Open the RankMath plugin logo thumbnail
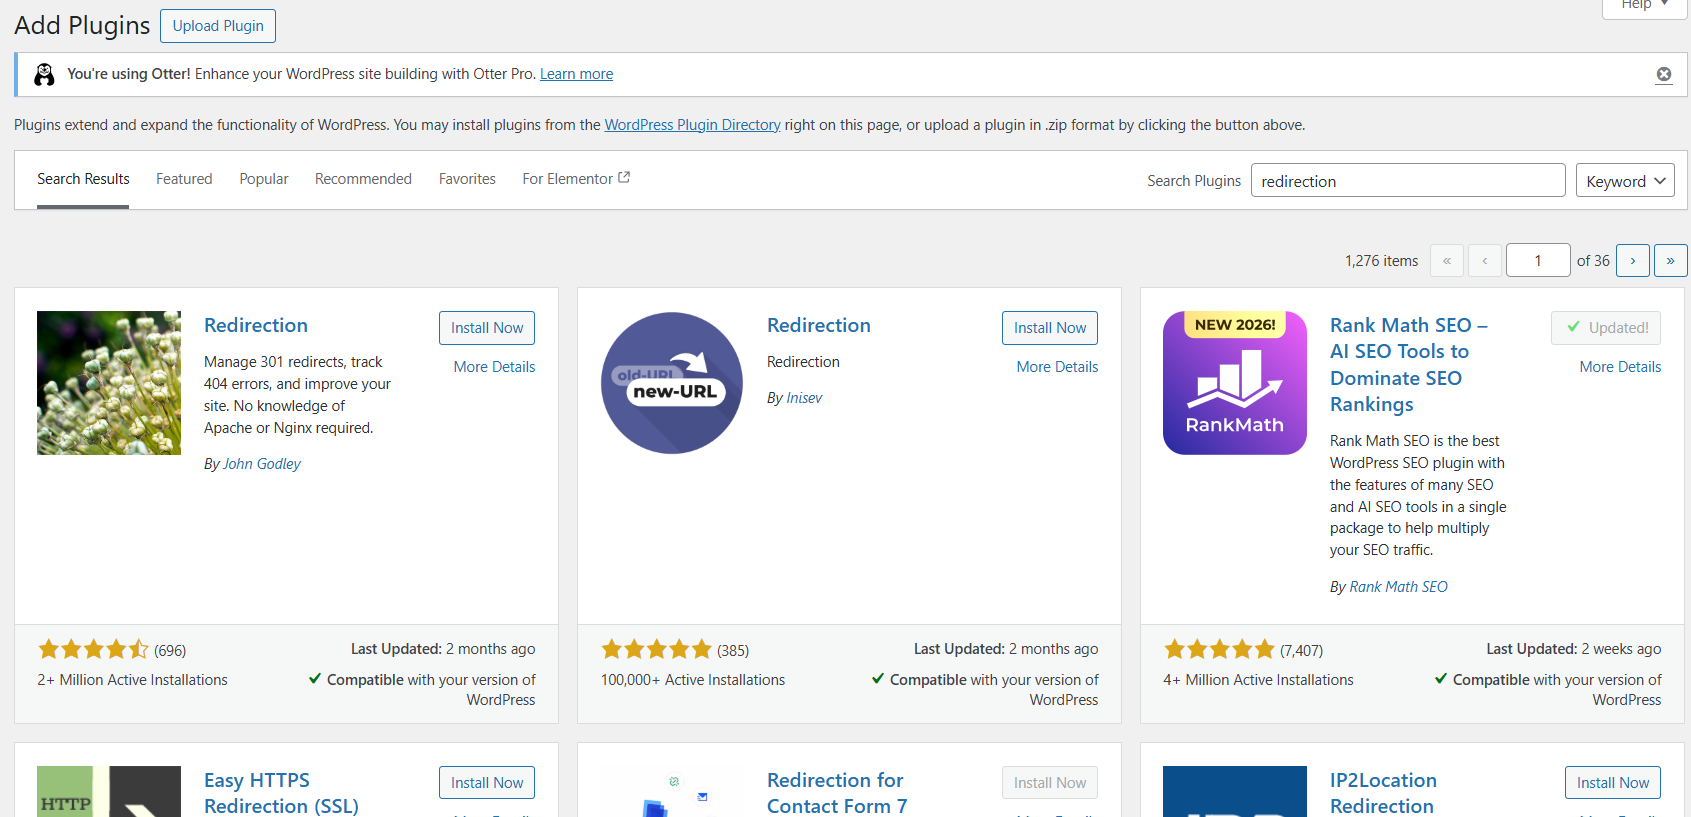1691x817 pixels. click(1235, 383)
